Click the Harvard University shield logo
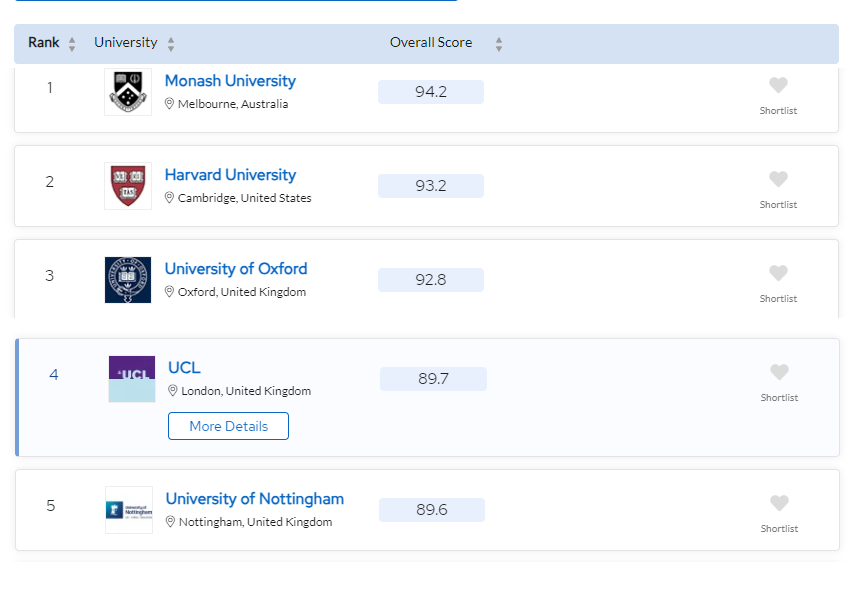The image size is (853, 598). (128, 186)
